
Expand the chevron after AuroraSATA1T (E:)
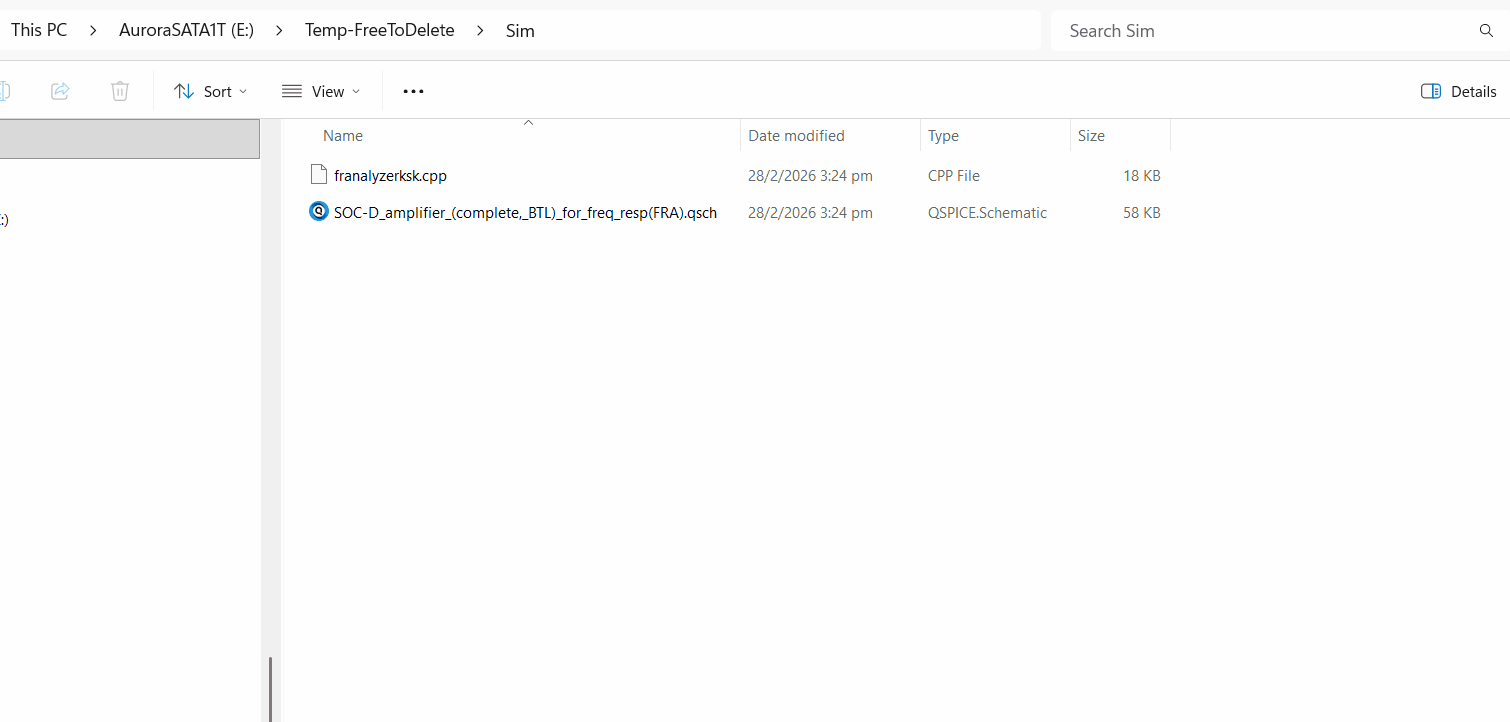pos(279,31)
